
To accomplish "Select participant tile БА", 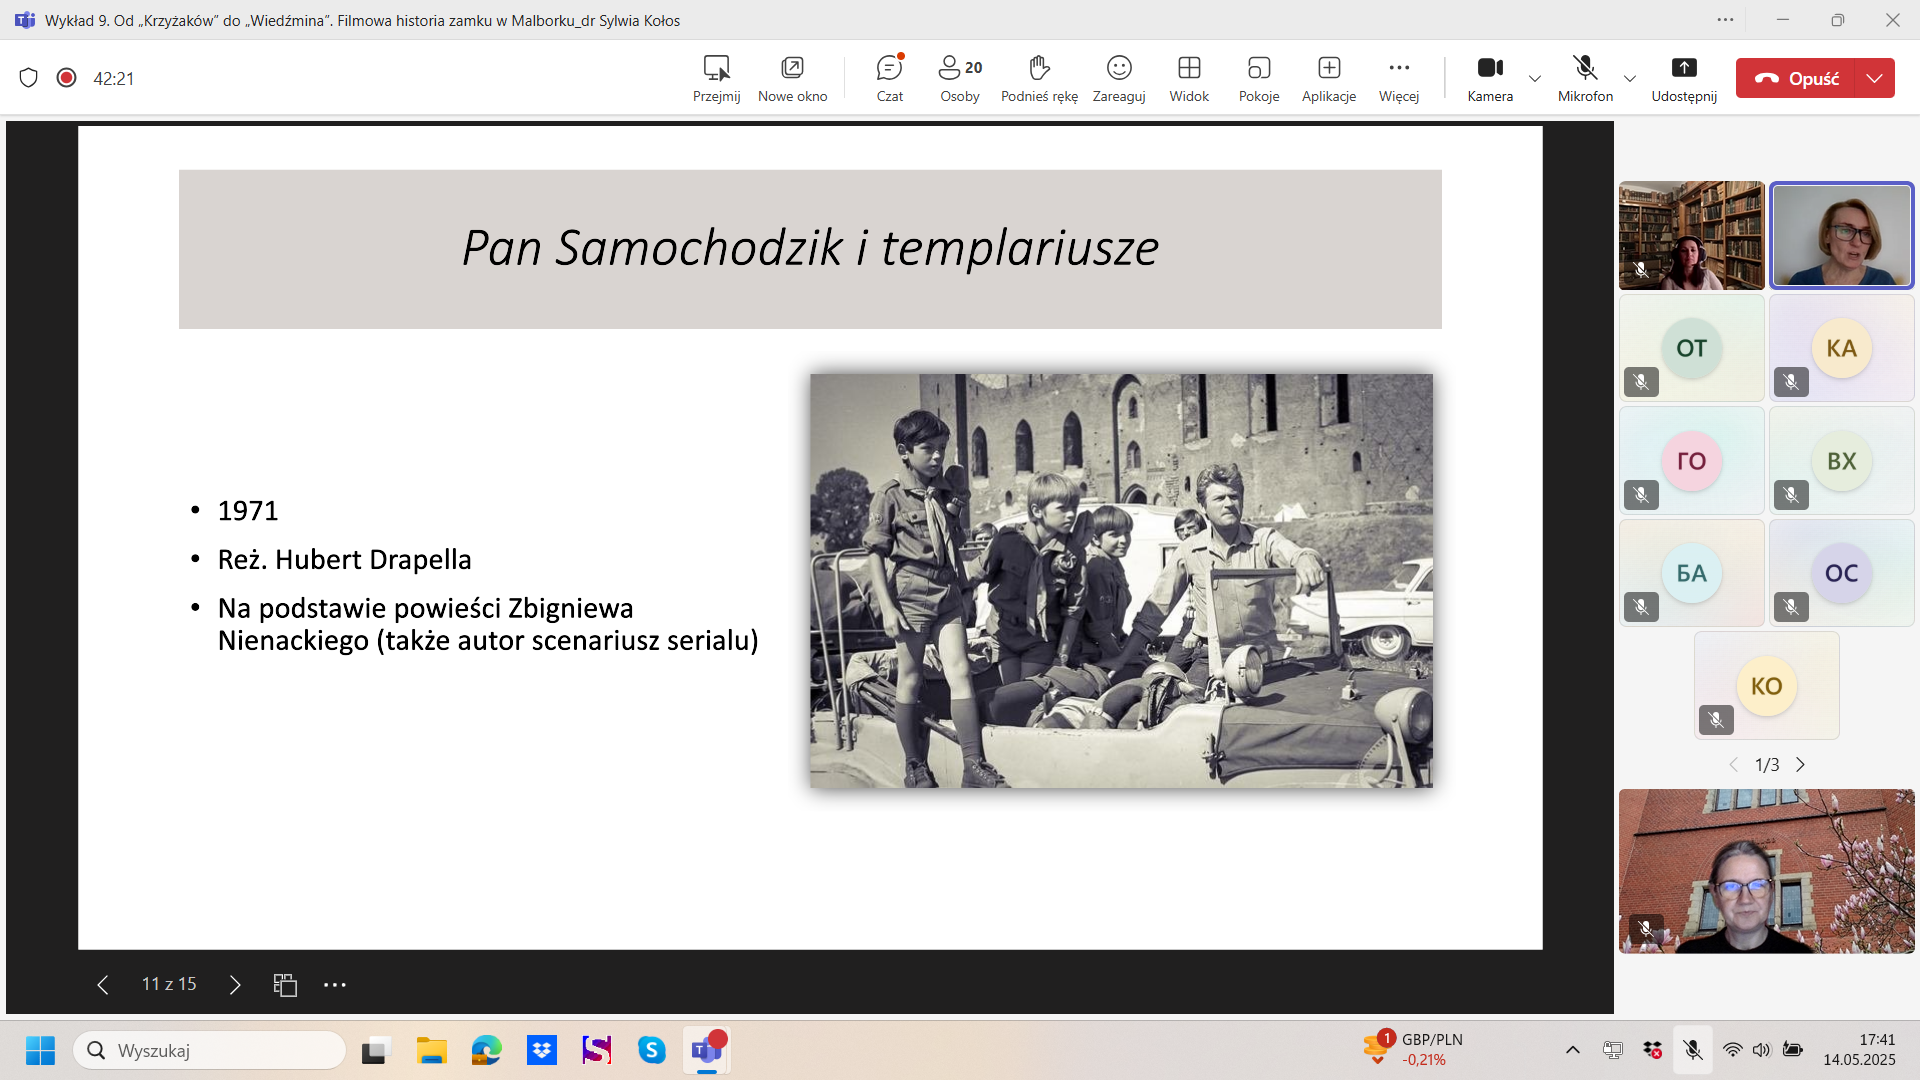I will tap(1692, 573).
